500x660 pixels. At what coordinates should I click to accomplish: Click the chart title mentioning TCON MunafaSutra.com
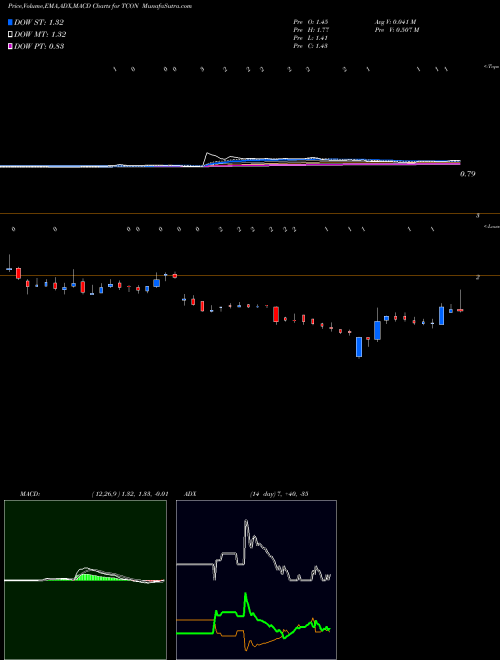tap(100, 6)
